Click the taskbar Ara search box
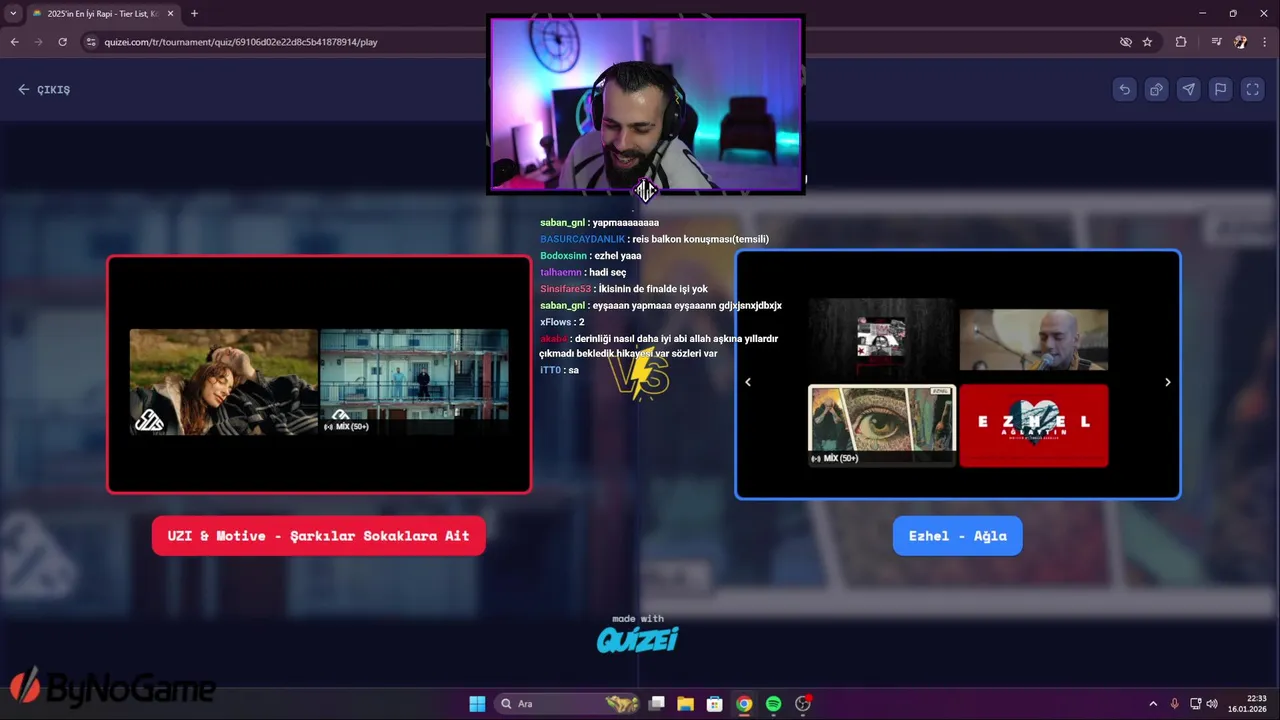 point(568,704)
